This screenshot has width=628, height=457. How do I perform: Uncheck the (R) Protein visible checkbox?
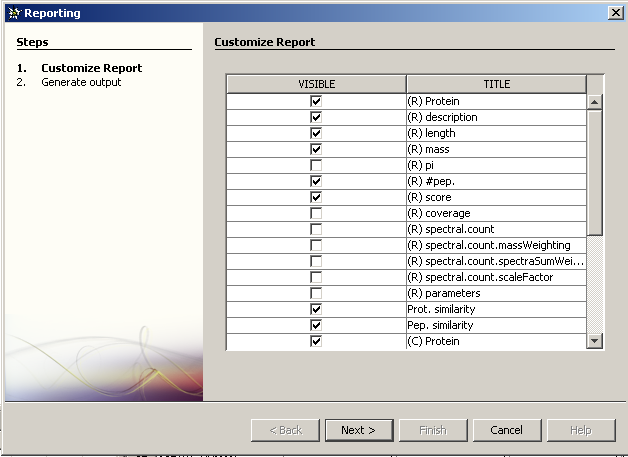click(316, 101)
